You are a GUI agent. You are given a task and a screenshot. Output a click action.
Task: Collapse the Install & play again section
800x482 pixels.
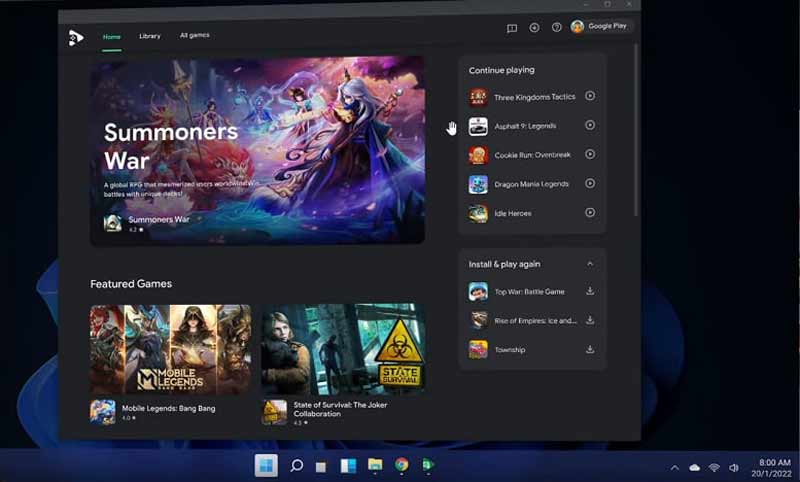coord(590,264)
